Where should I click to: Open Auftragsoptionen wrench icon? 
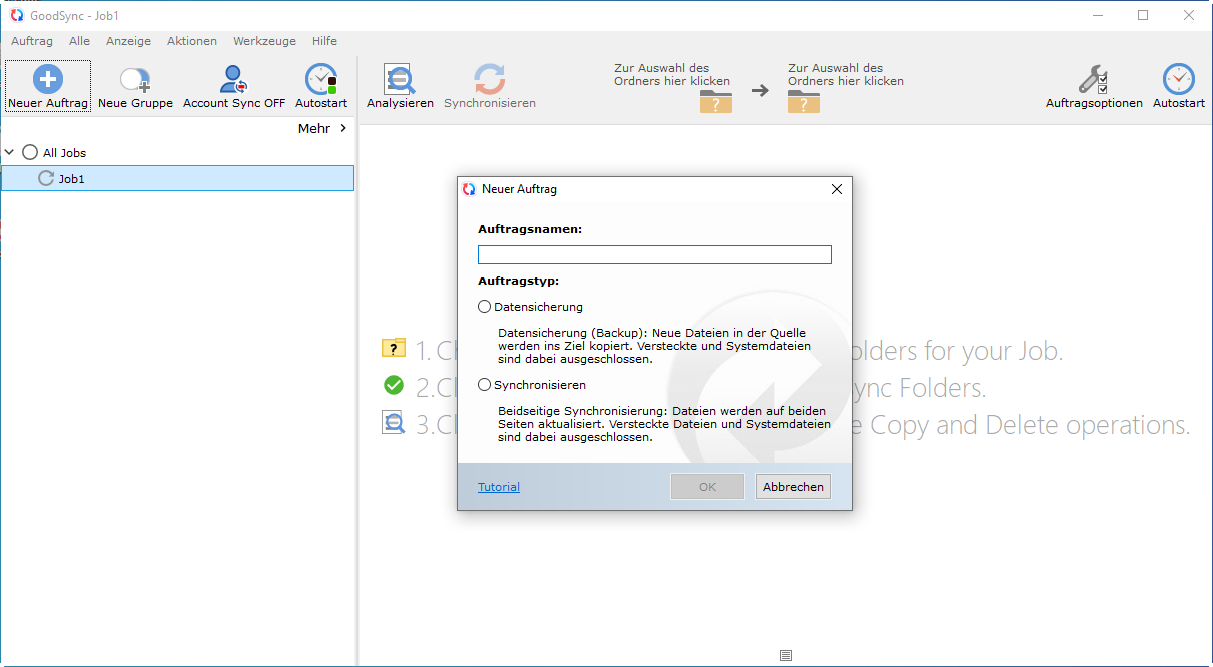click(x=1093, y=80)
